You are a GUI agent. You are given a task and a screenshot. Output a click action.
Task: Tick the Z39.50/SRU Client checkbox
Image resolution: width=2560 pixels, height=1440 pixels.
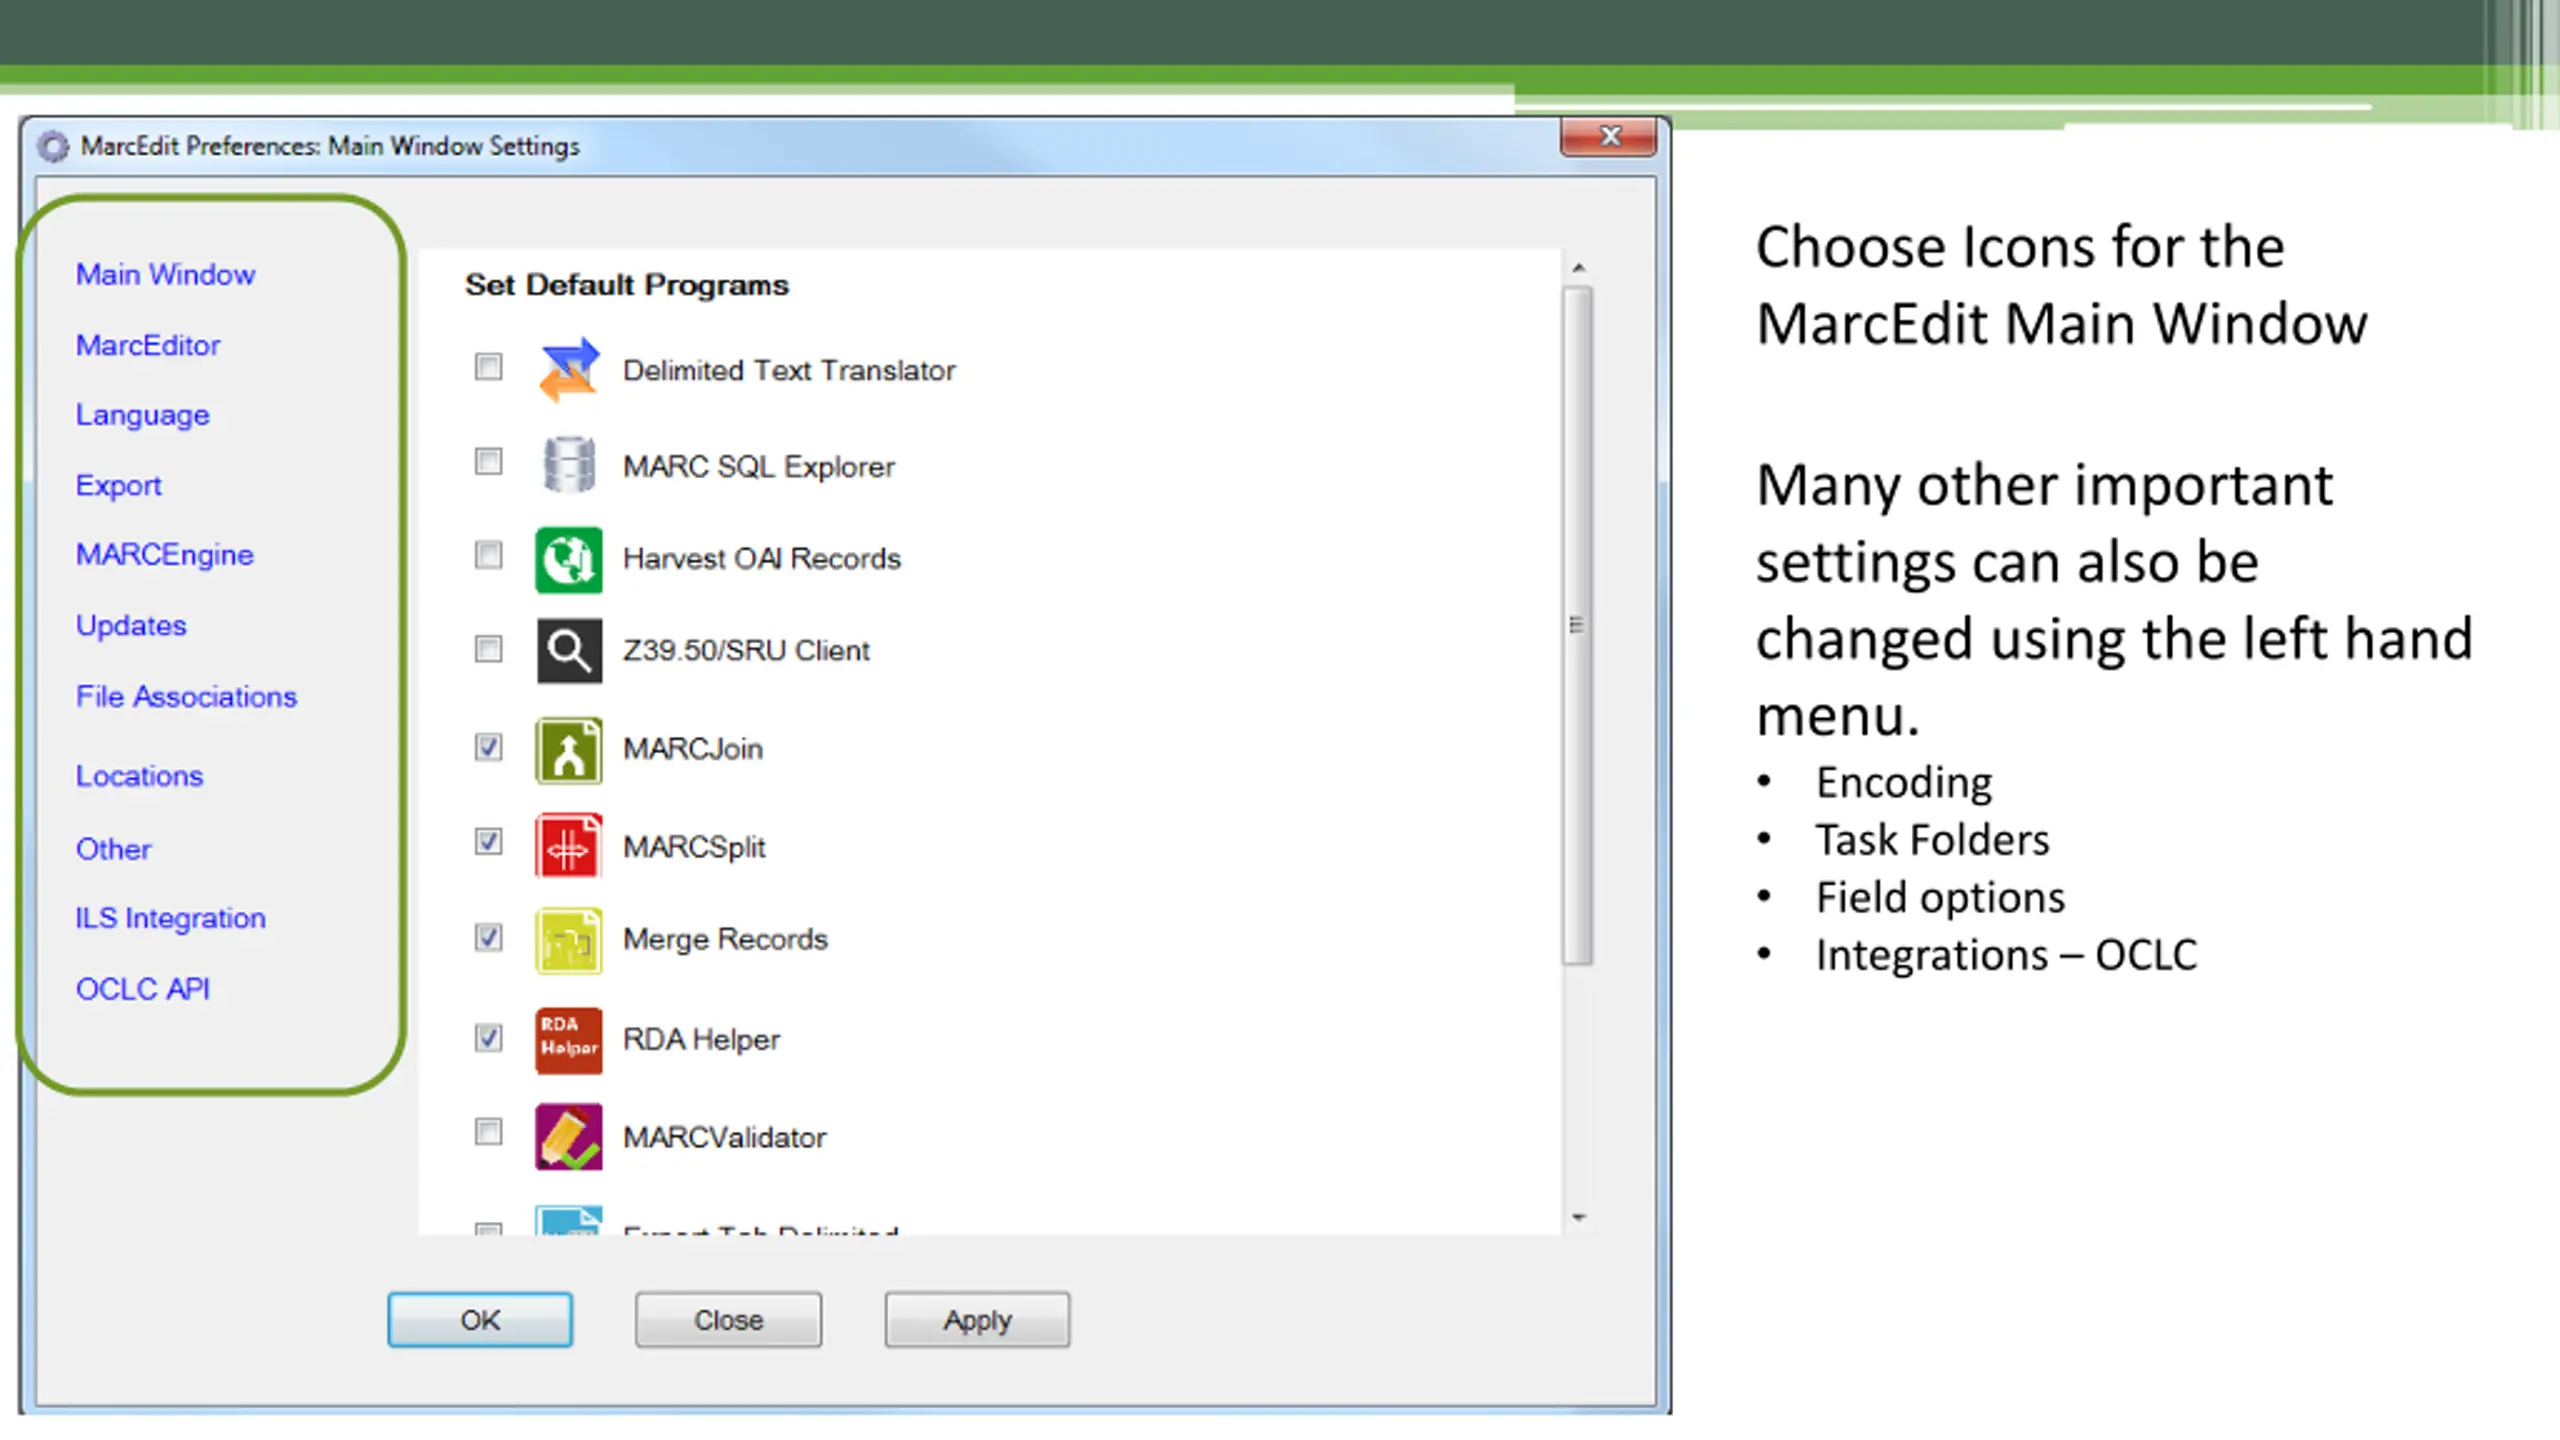pyautogui.click(x=488, y=649)
